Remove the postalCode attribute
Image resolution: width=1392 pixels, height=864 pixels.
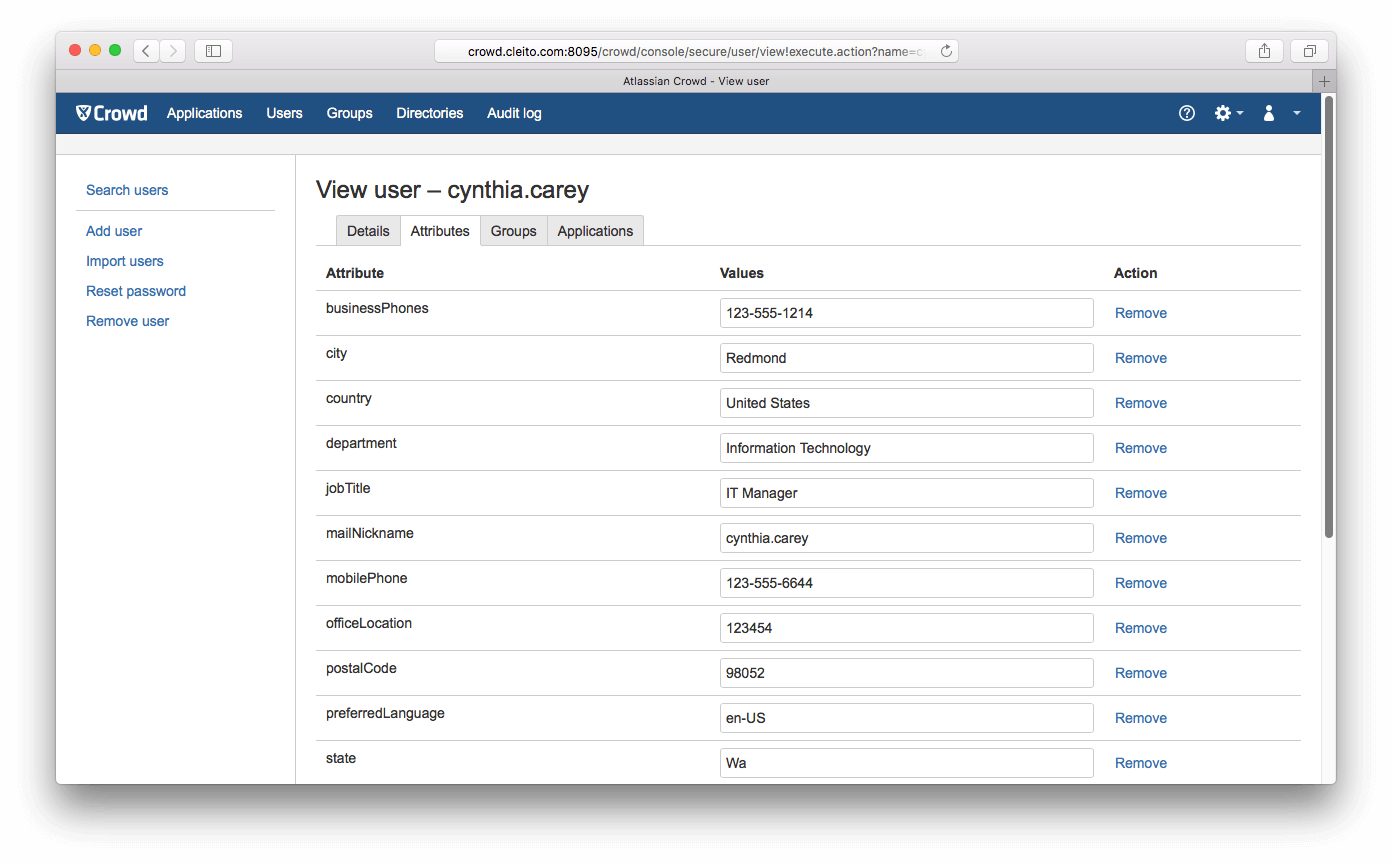1141,673
